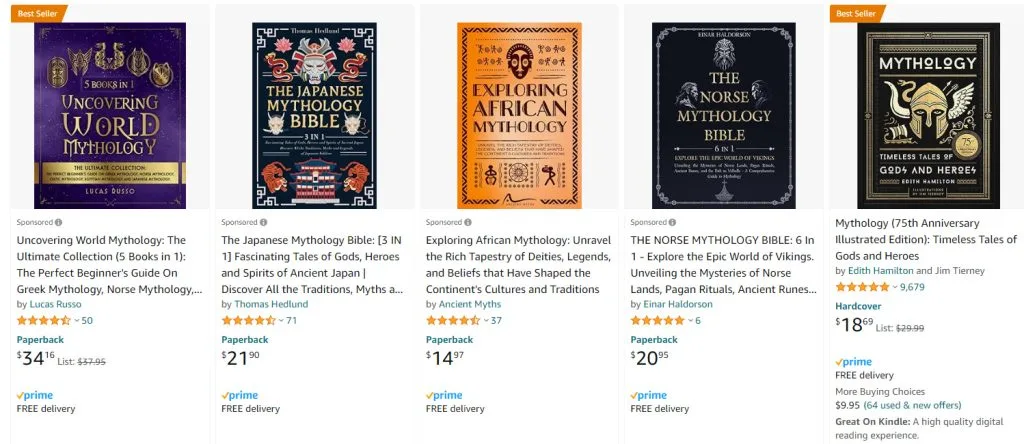
Task: Click star rating of Uncovering World Mythology
Action: (44, 321)
